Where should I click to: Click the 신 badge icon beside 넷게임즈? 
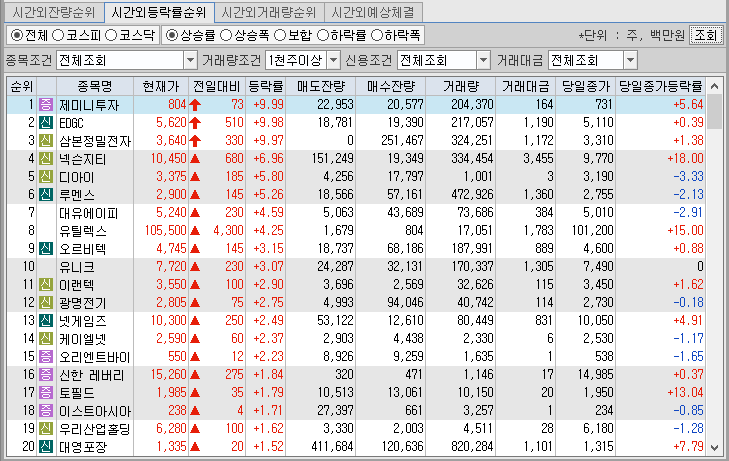coord(46,321)
